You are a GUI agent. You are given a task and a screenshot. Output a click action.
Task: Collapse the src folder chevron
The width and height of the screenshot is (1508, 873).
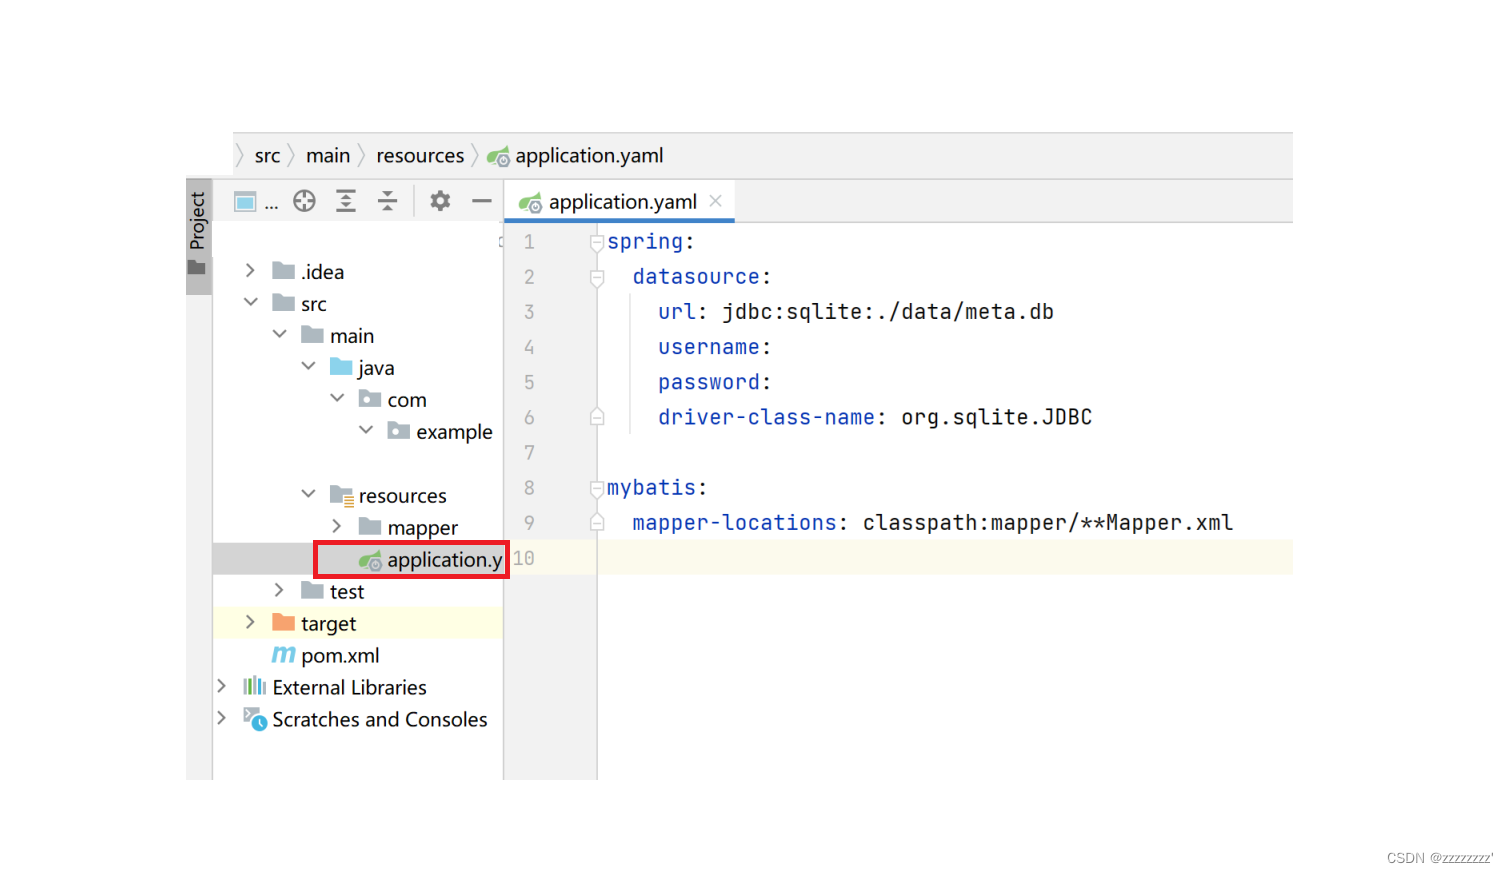pyautogui.click(x=250, y=303)
